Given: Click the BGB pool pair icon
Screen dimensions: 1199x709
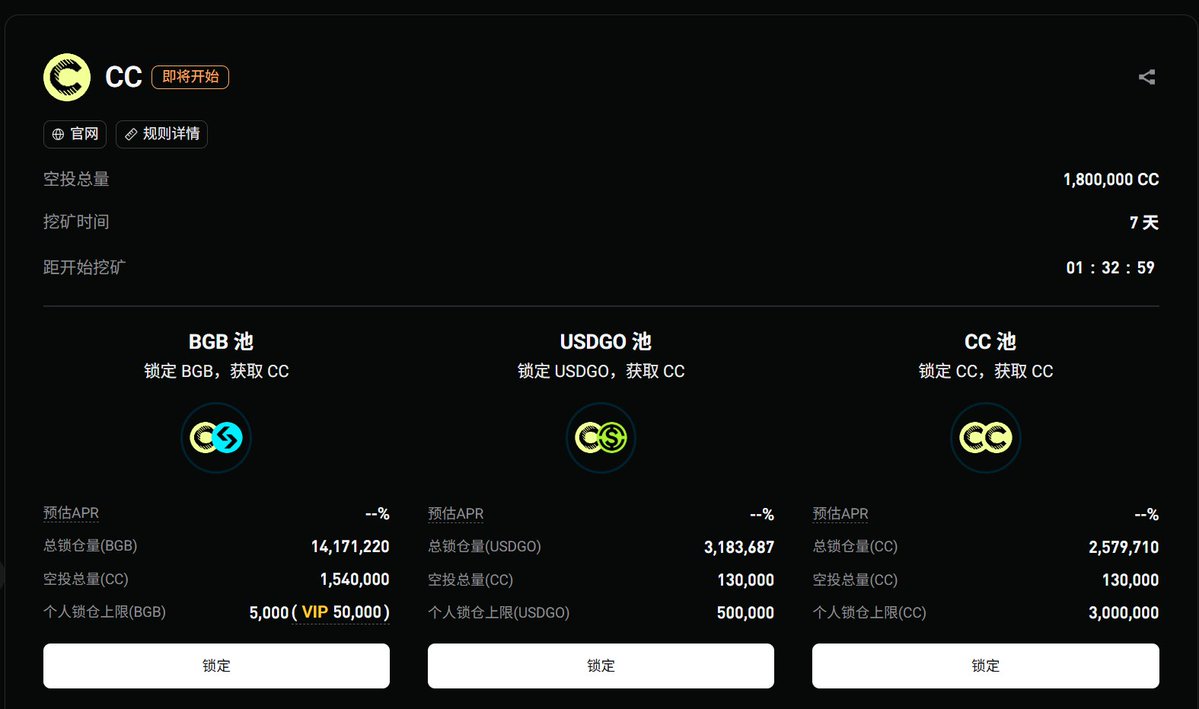Looking at the screenshot, I should point(216,437).
